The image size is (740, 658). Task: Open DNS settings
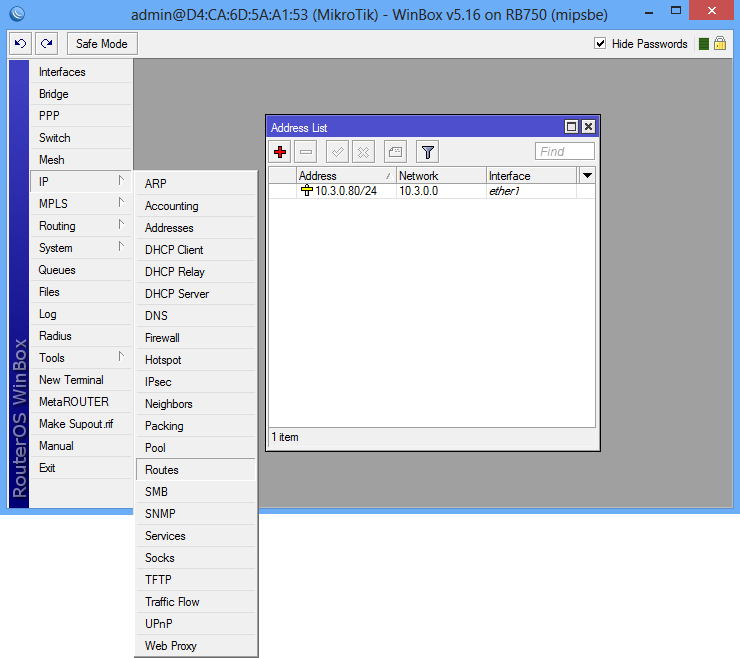pos(196,316)
